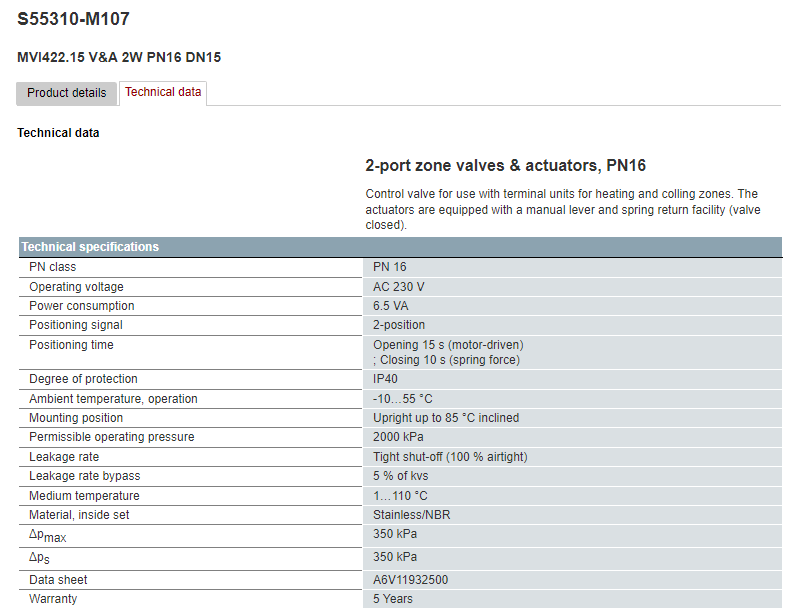Click the Warranty label

pos(53,599)
